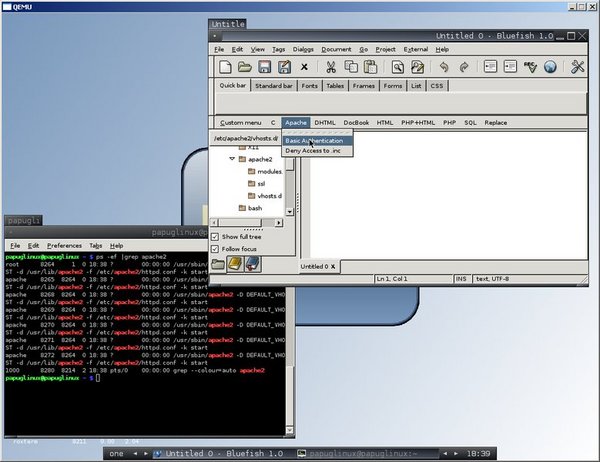The width and height of the screenshot is (600, 462).
Task: Click the Spell check icon
Action: (527, 68)
